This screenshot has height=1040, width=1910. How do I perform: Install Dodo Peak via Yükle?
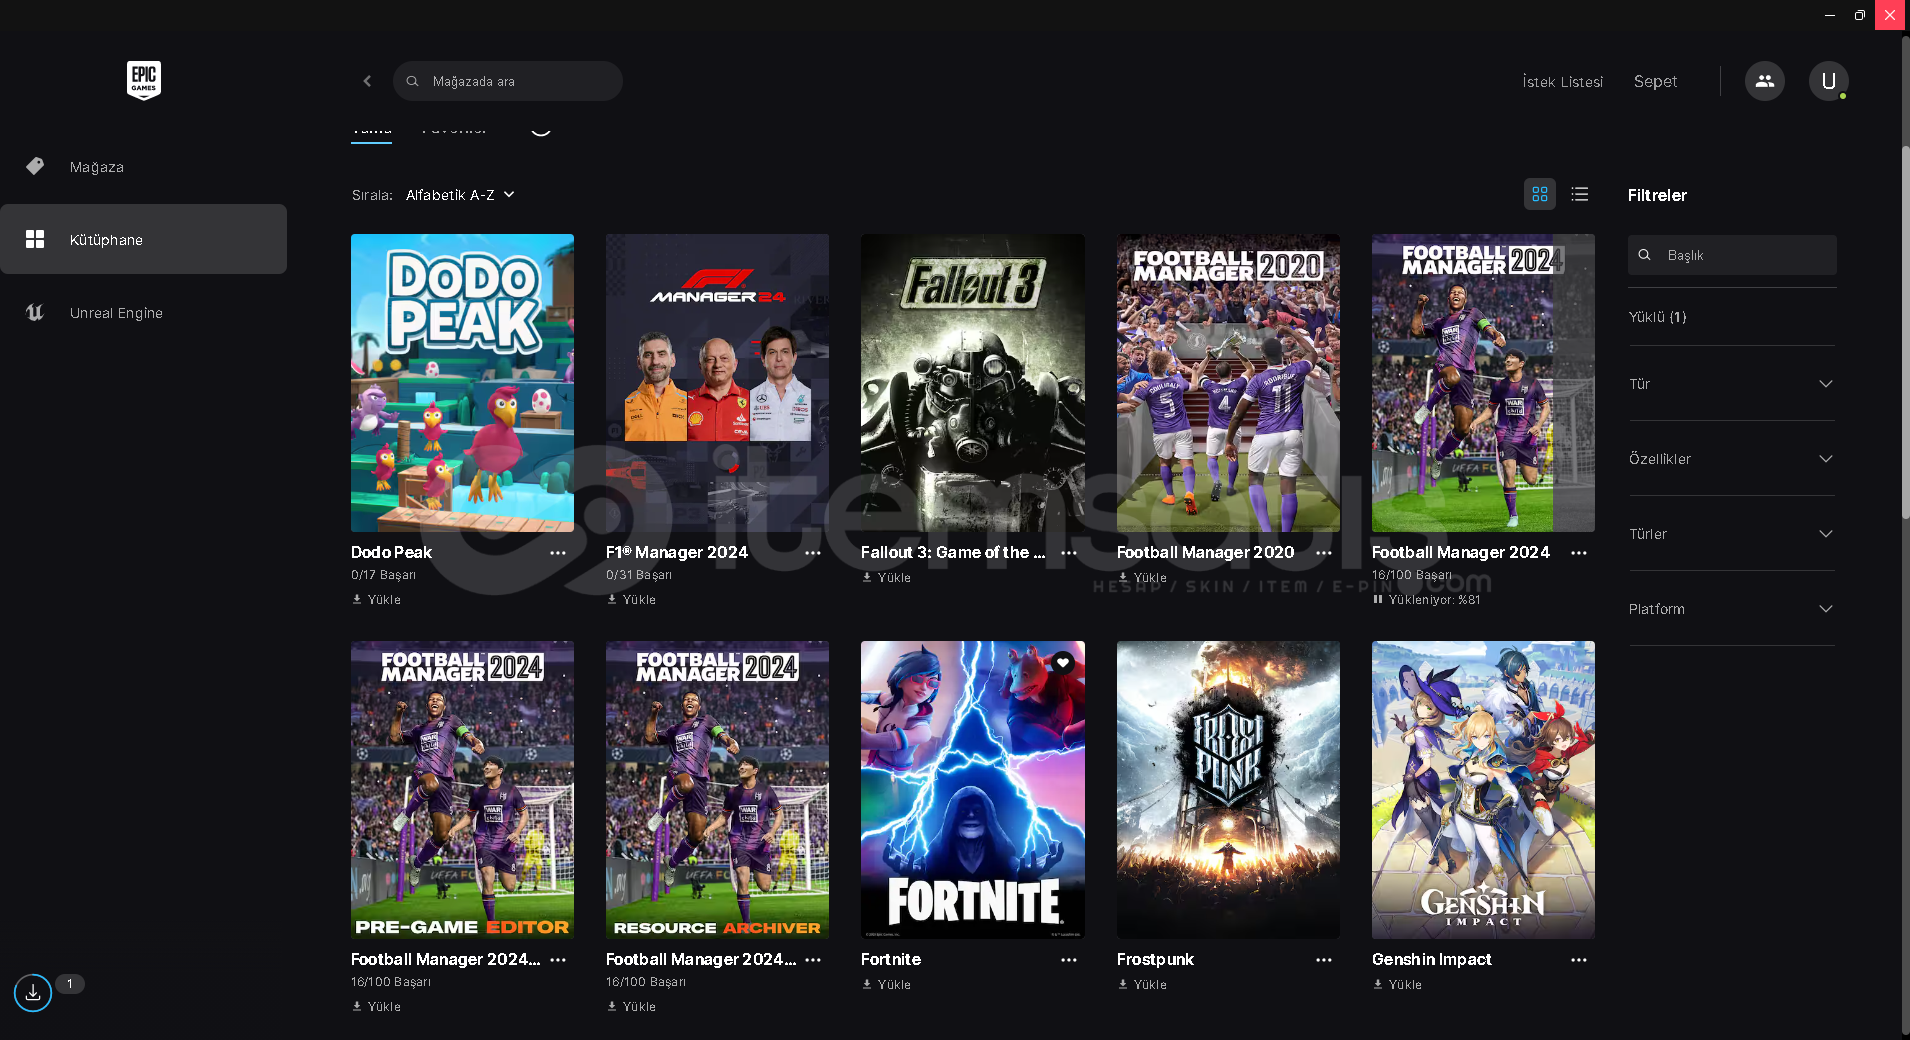376,600
